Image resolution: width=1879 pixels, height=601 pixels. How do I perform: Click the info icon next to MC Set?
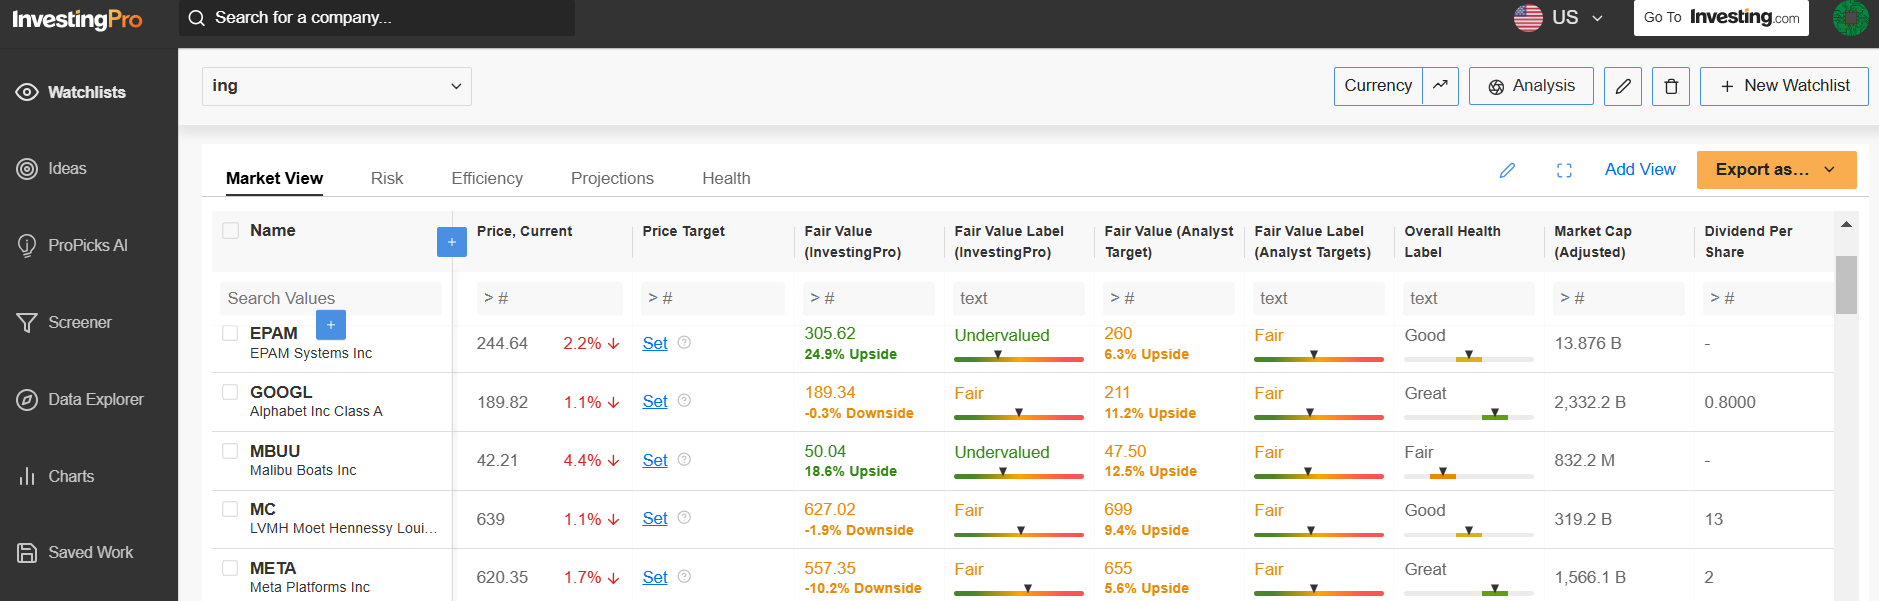684,517
